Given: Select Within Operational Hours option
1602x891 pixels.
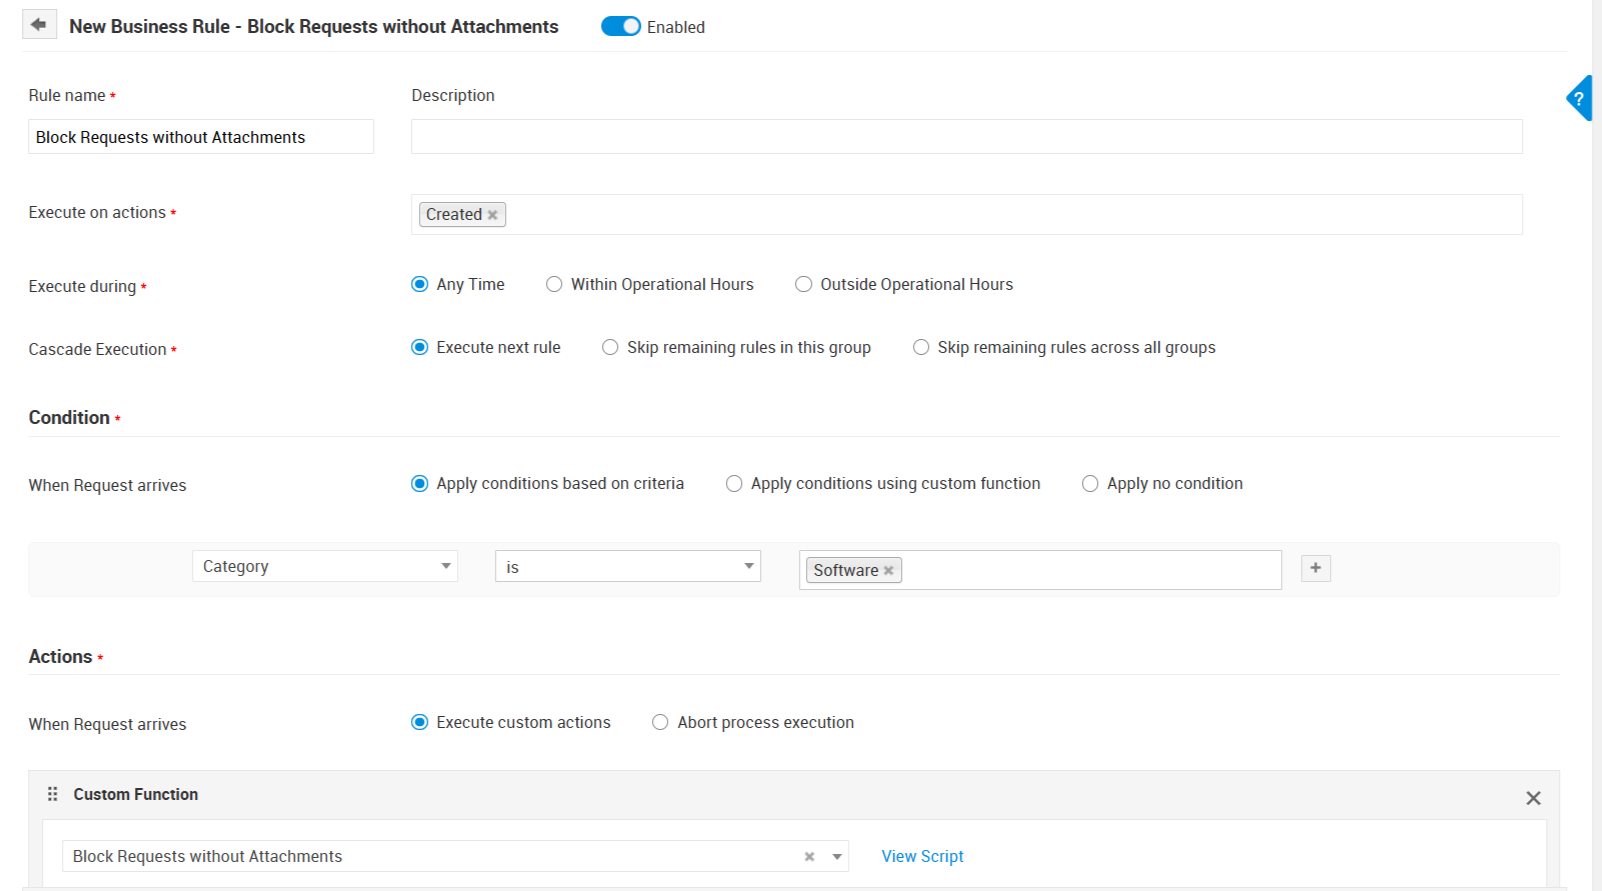Looking at the screenshot, I should point(554,285).
